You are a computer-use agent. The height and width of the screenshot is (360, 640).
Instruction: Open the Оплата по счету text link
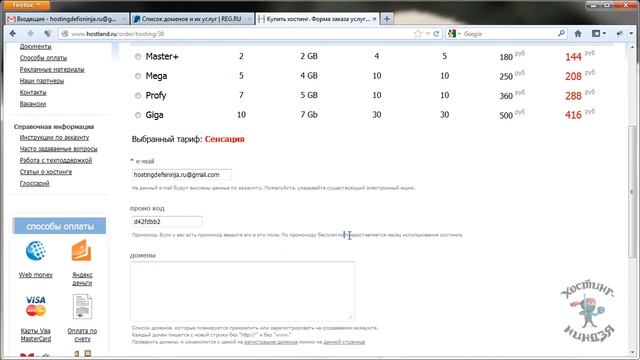point(82,335)
